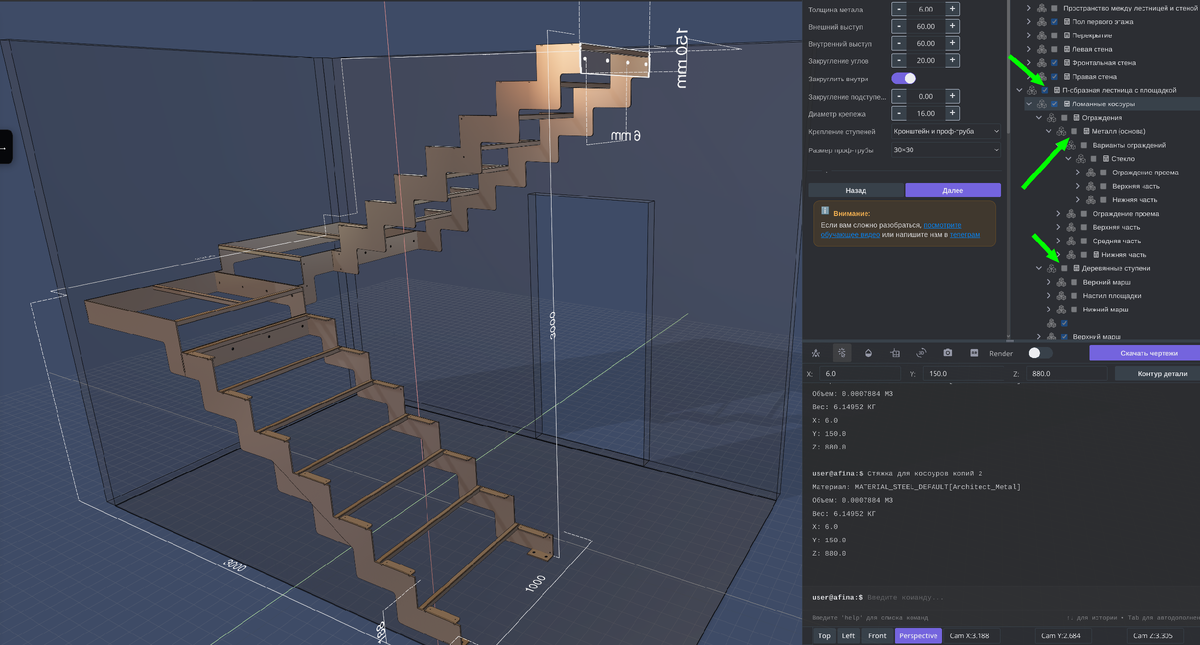The image size is (1200, 645).
Task: Click the bounding box dimensions icon
Action: point(895,353)
